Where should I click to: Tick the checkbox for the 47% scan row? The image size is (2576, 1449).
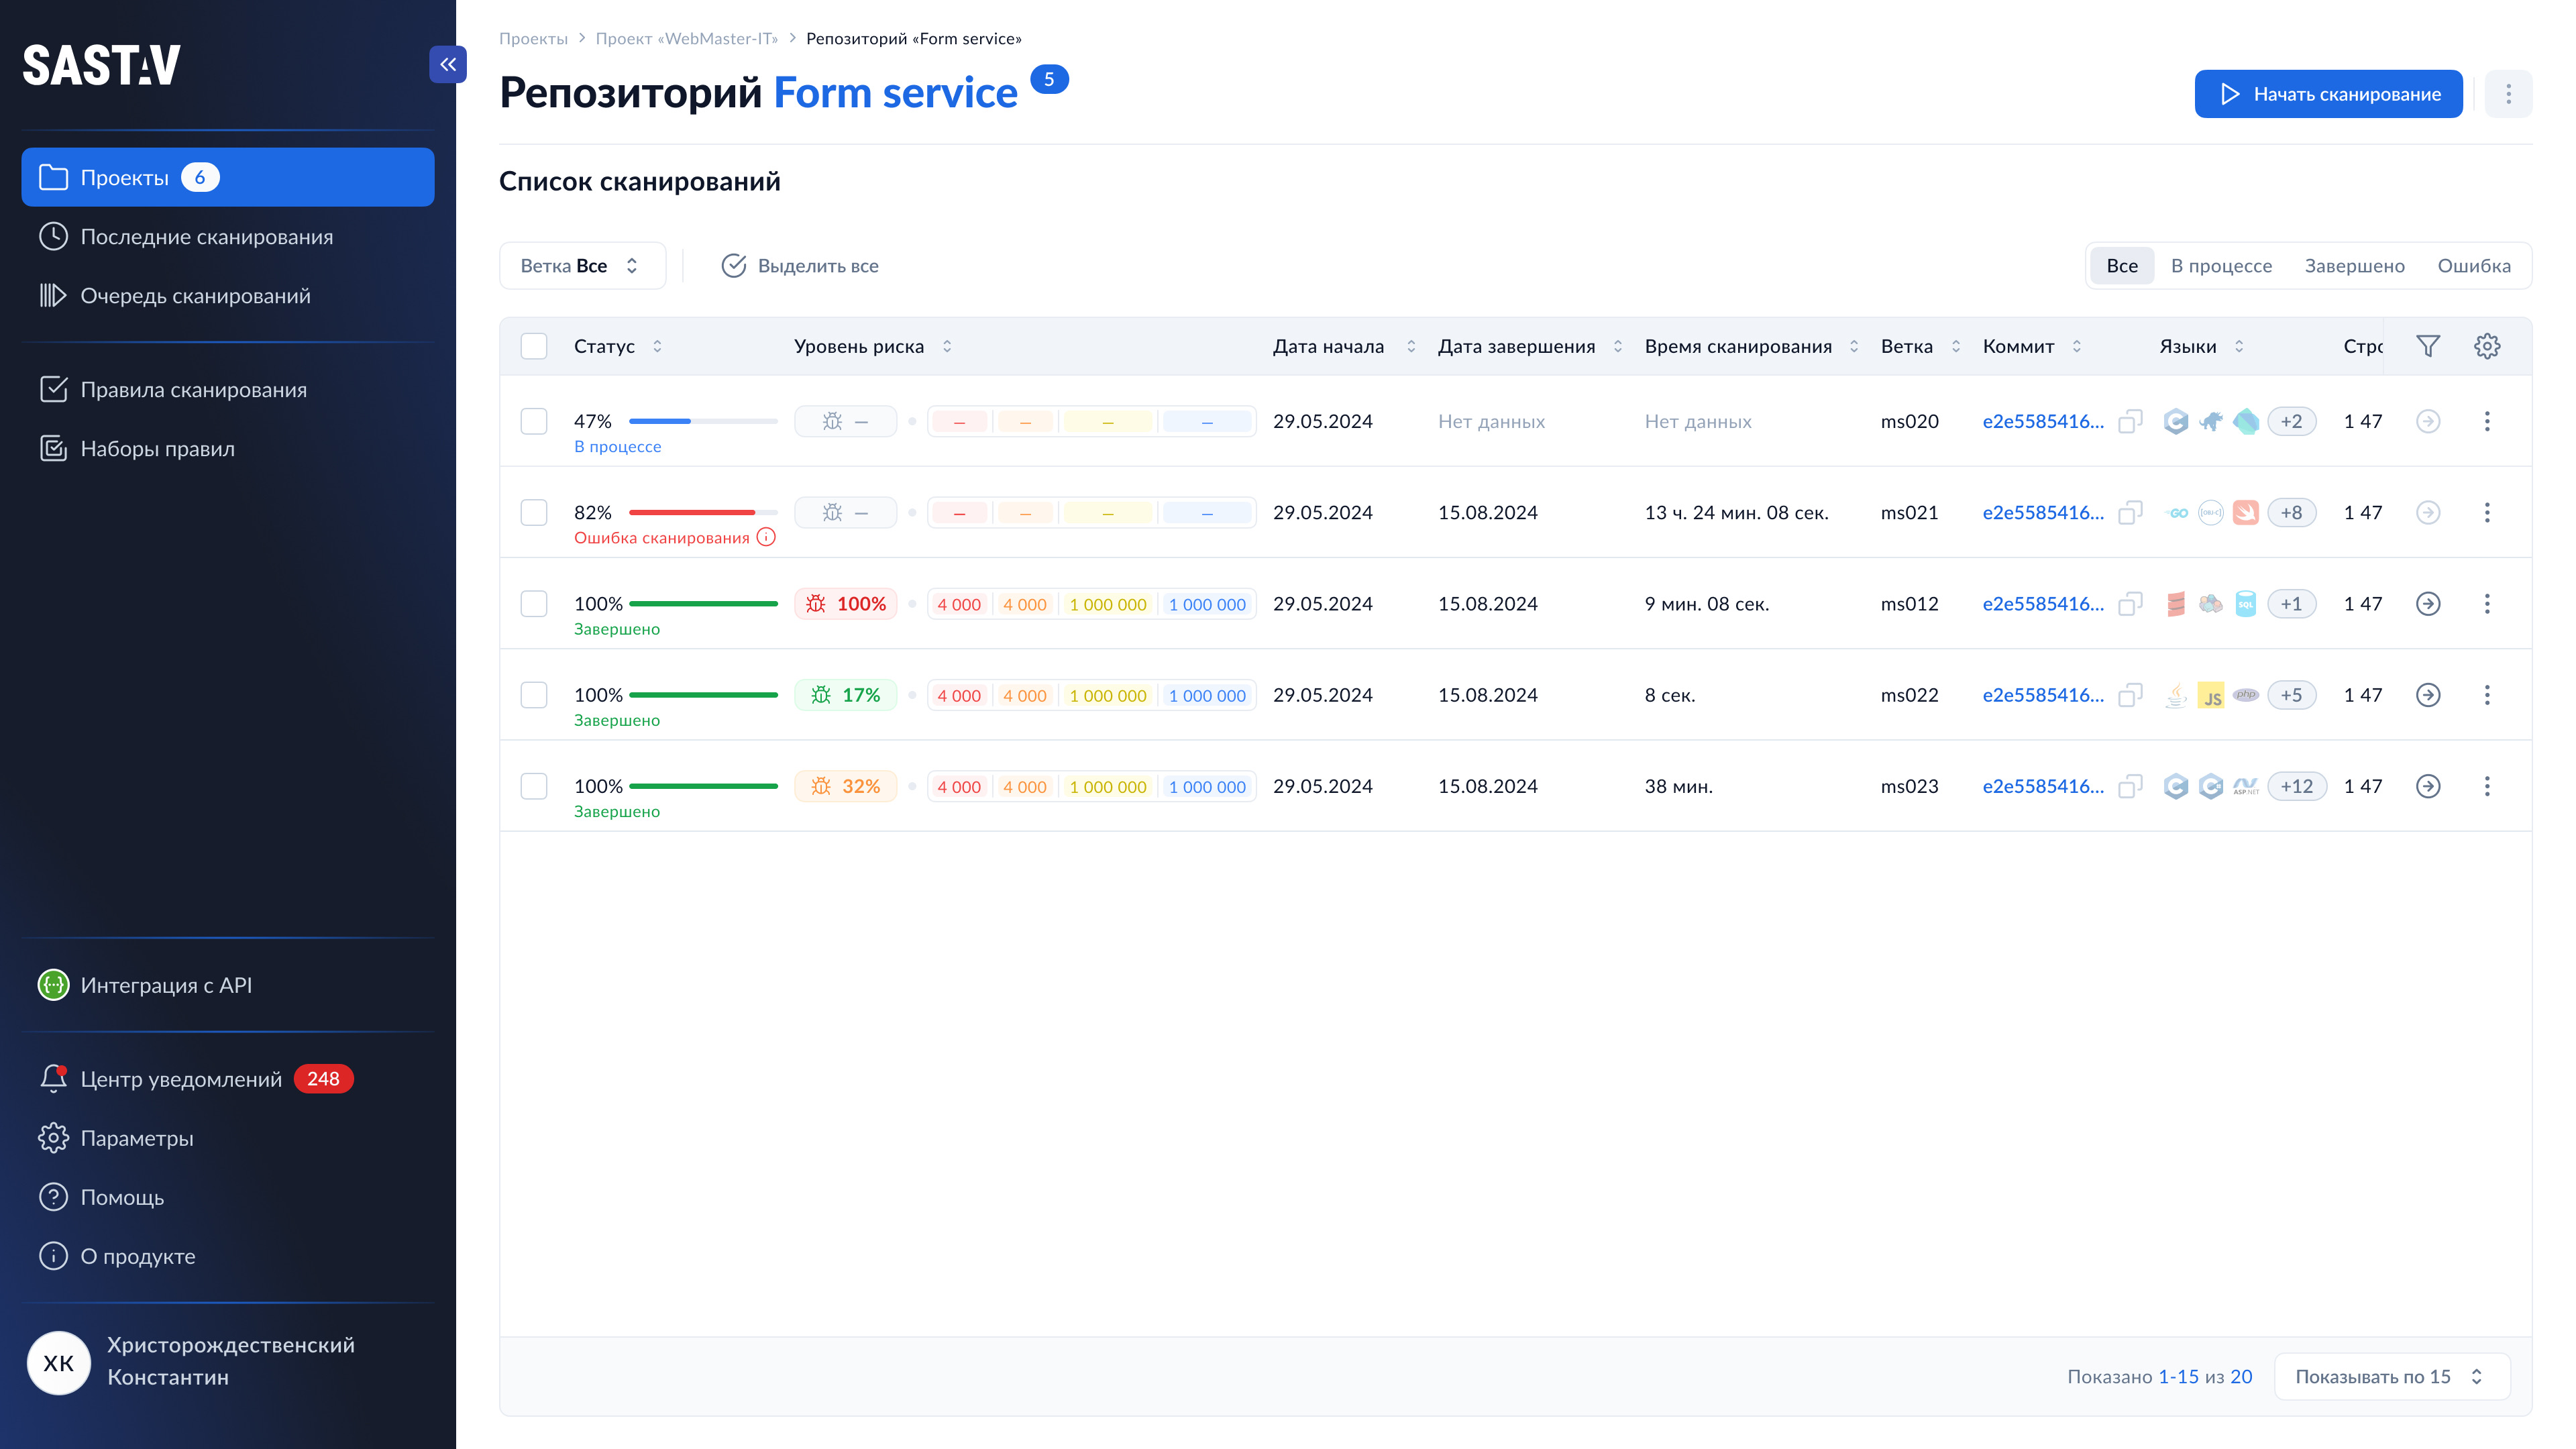[534, 422]
